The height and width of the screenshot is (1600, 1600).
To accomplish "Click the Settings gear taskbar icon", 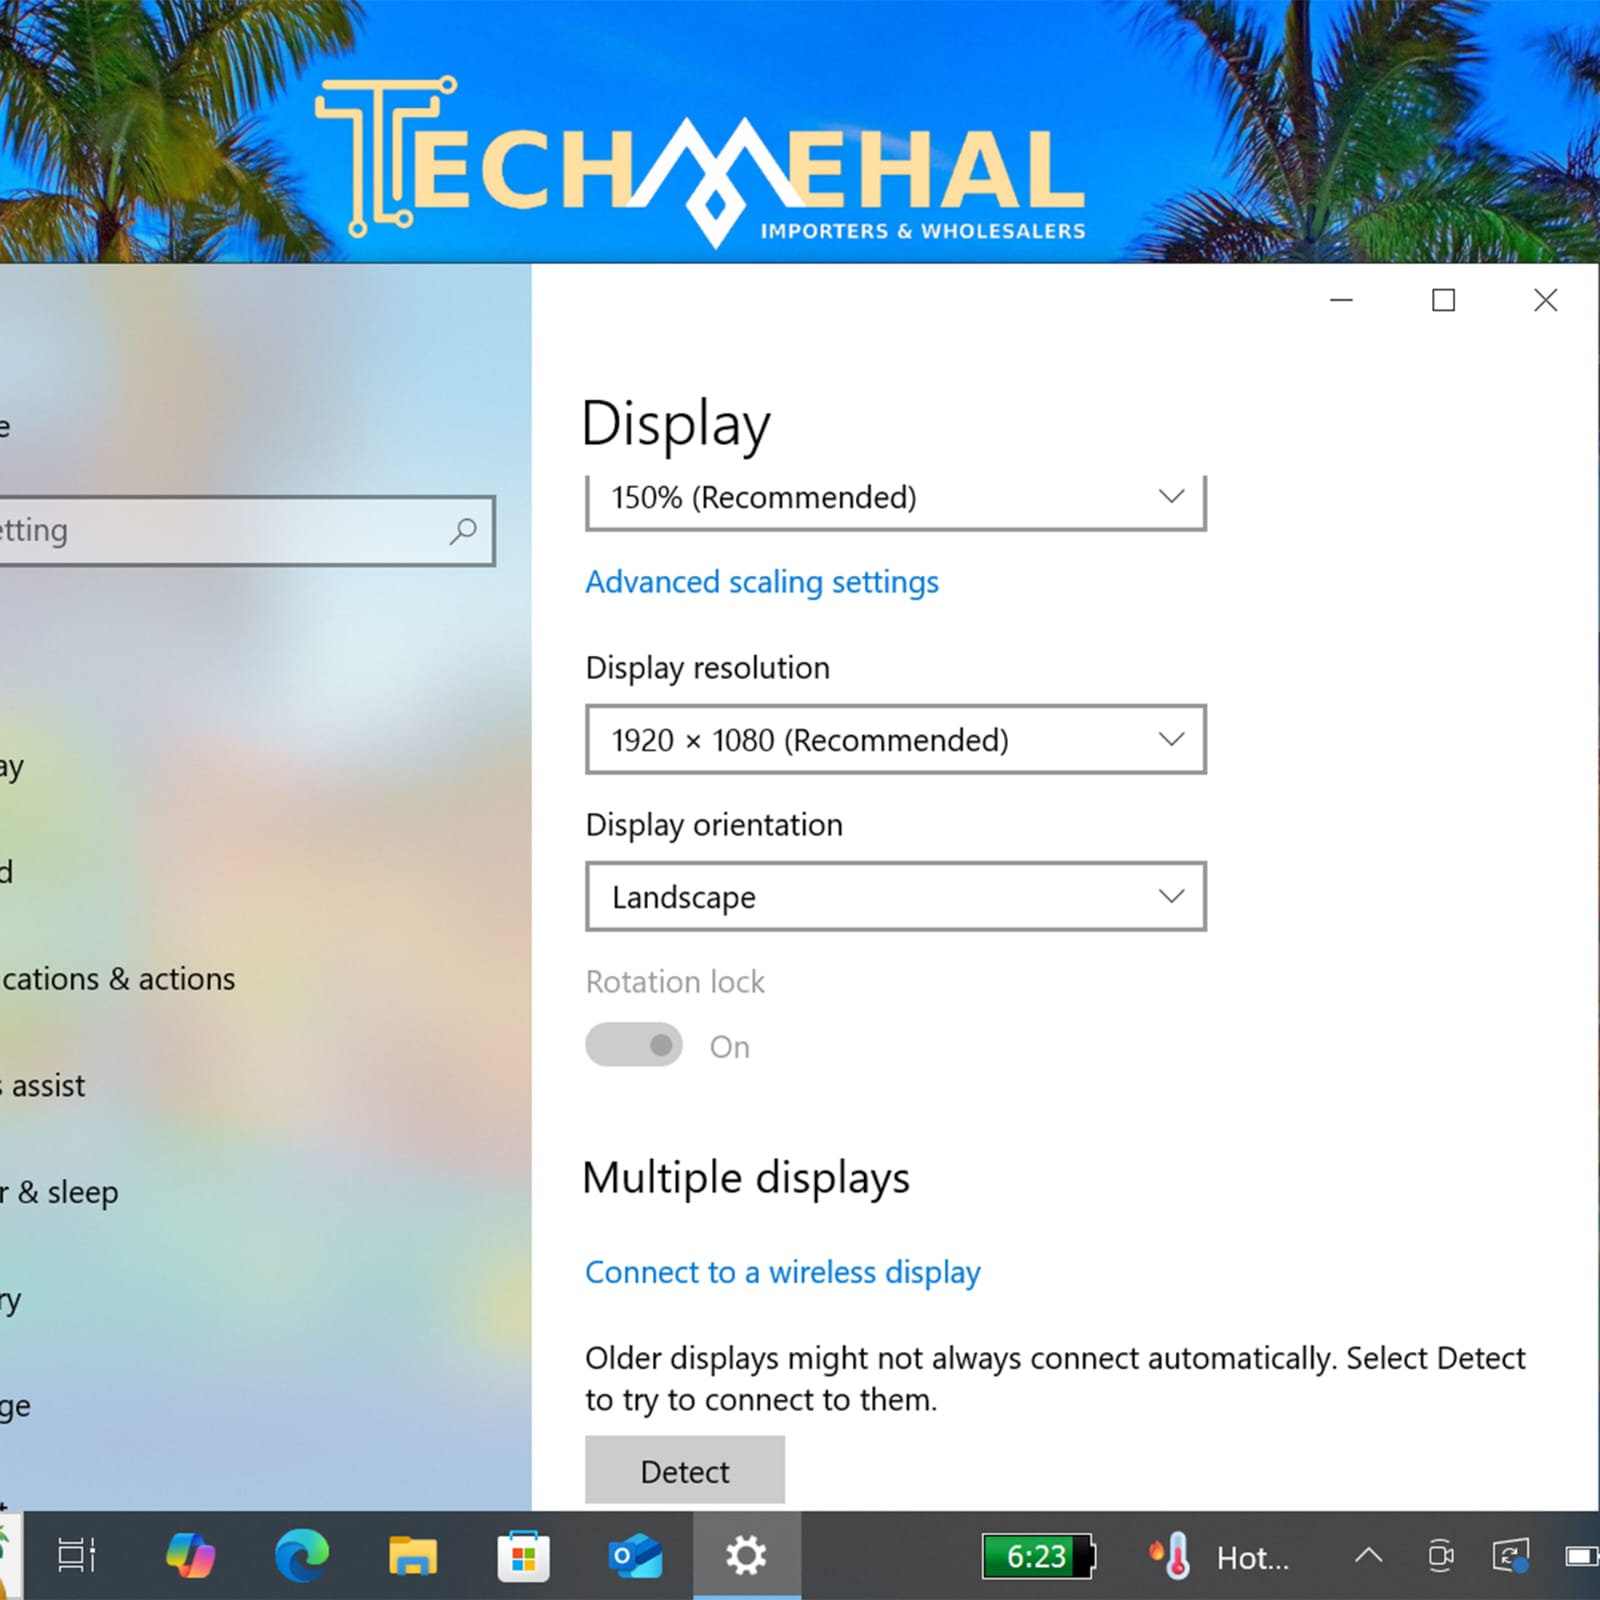I will [746, 1556].
